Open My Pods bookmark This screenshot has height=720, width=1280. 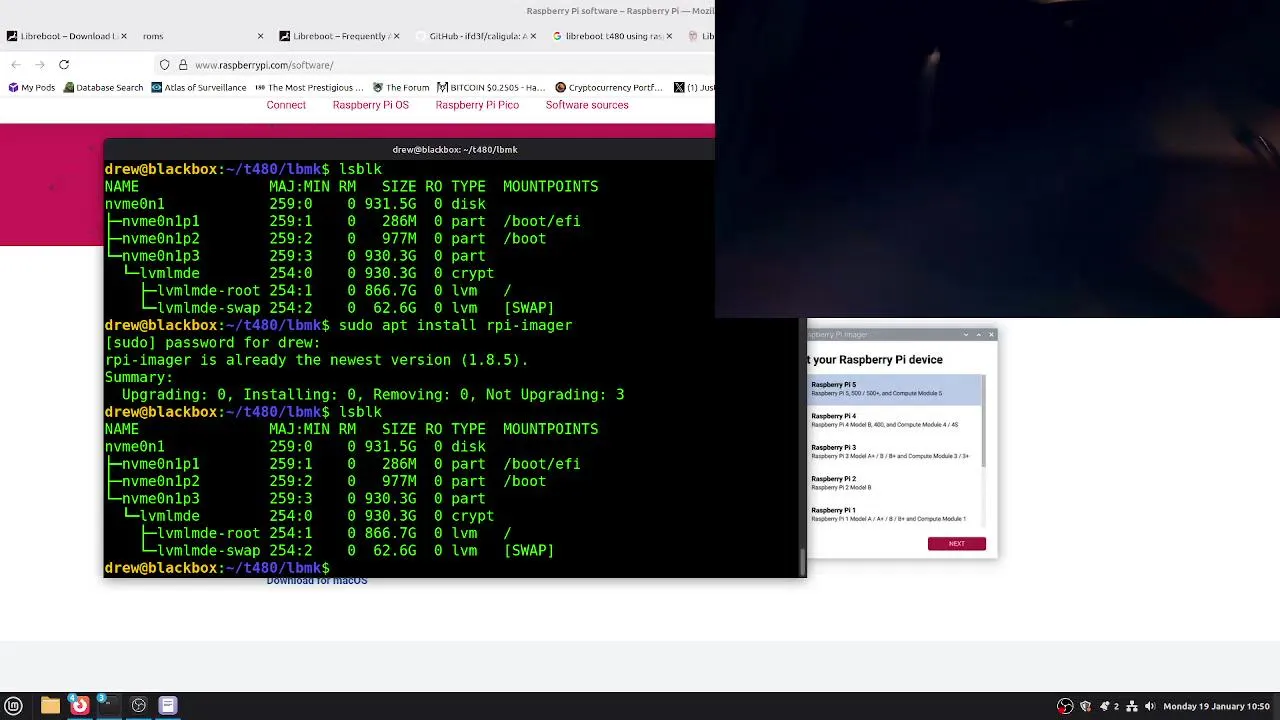click(x=31, y=88)
